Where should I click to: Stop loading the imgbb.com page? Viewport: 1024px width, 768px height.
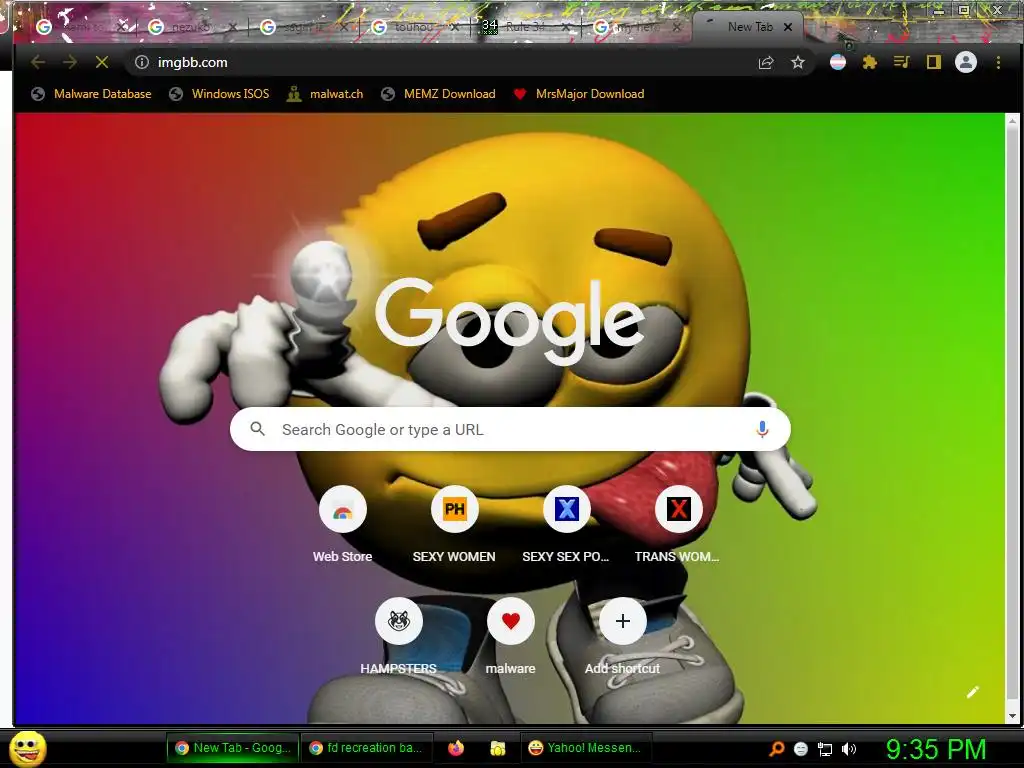coord(102,62)
